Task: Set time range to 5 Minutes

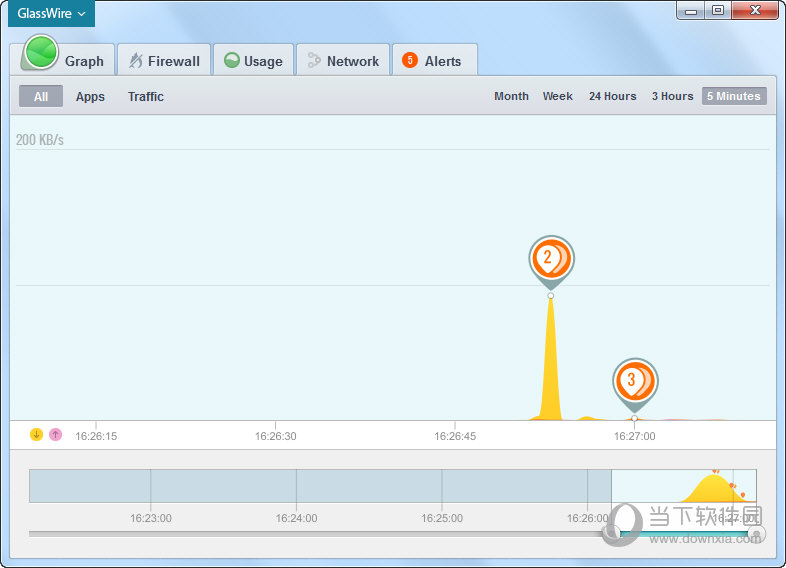Action: coord(734,96)
